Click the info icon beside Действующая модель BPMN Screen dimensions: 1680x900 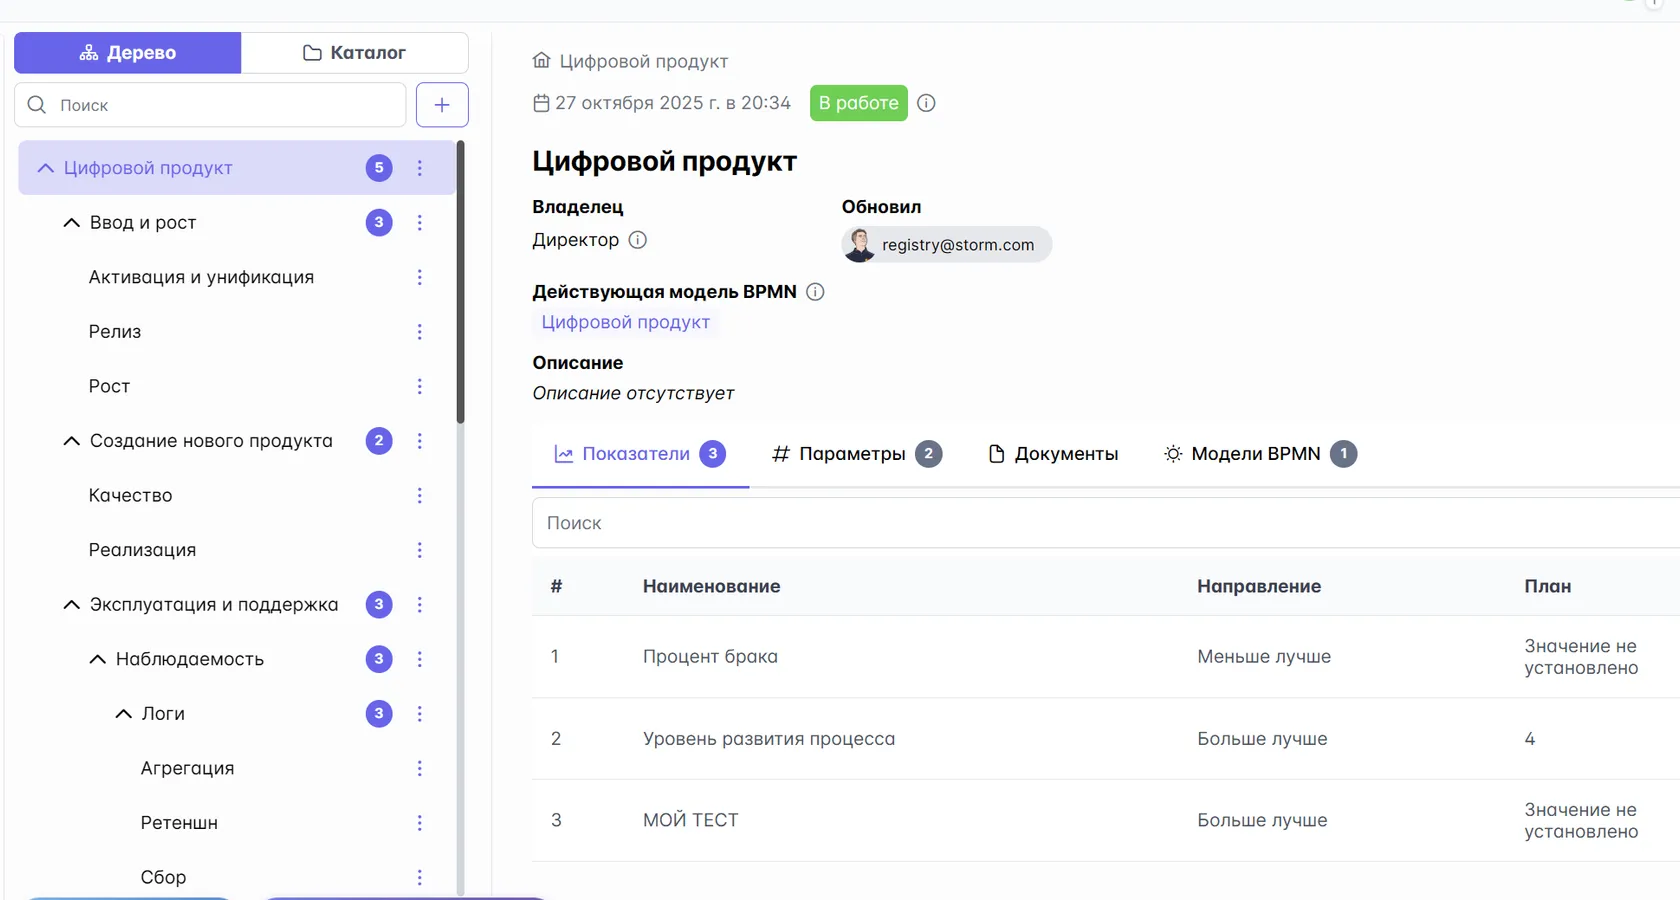point(815,291)
